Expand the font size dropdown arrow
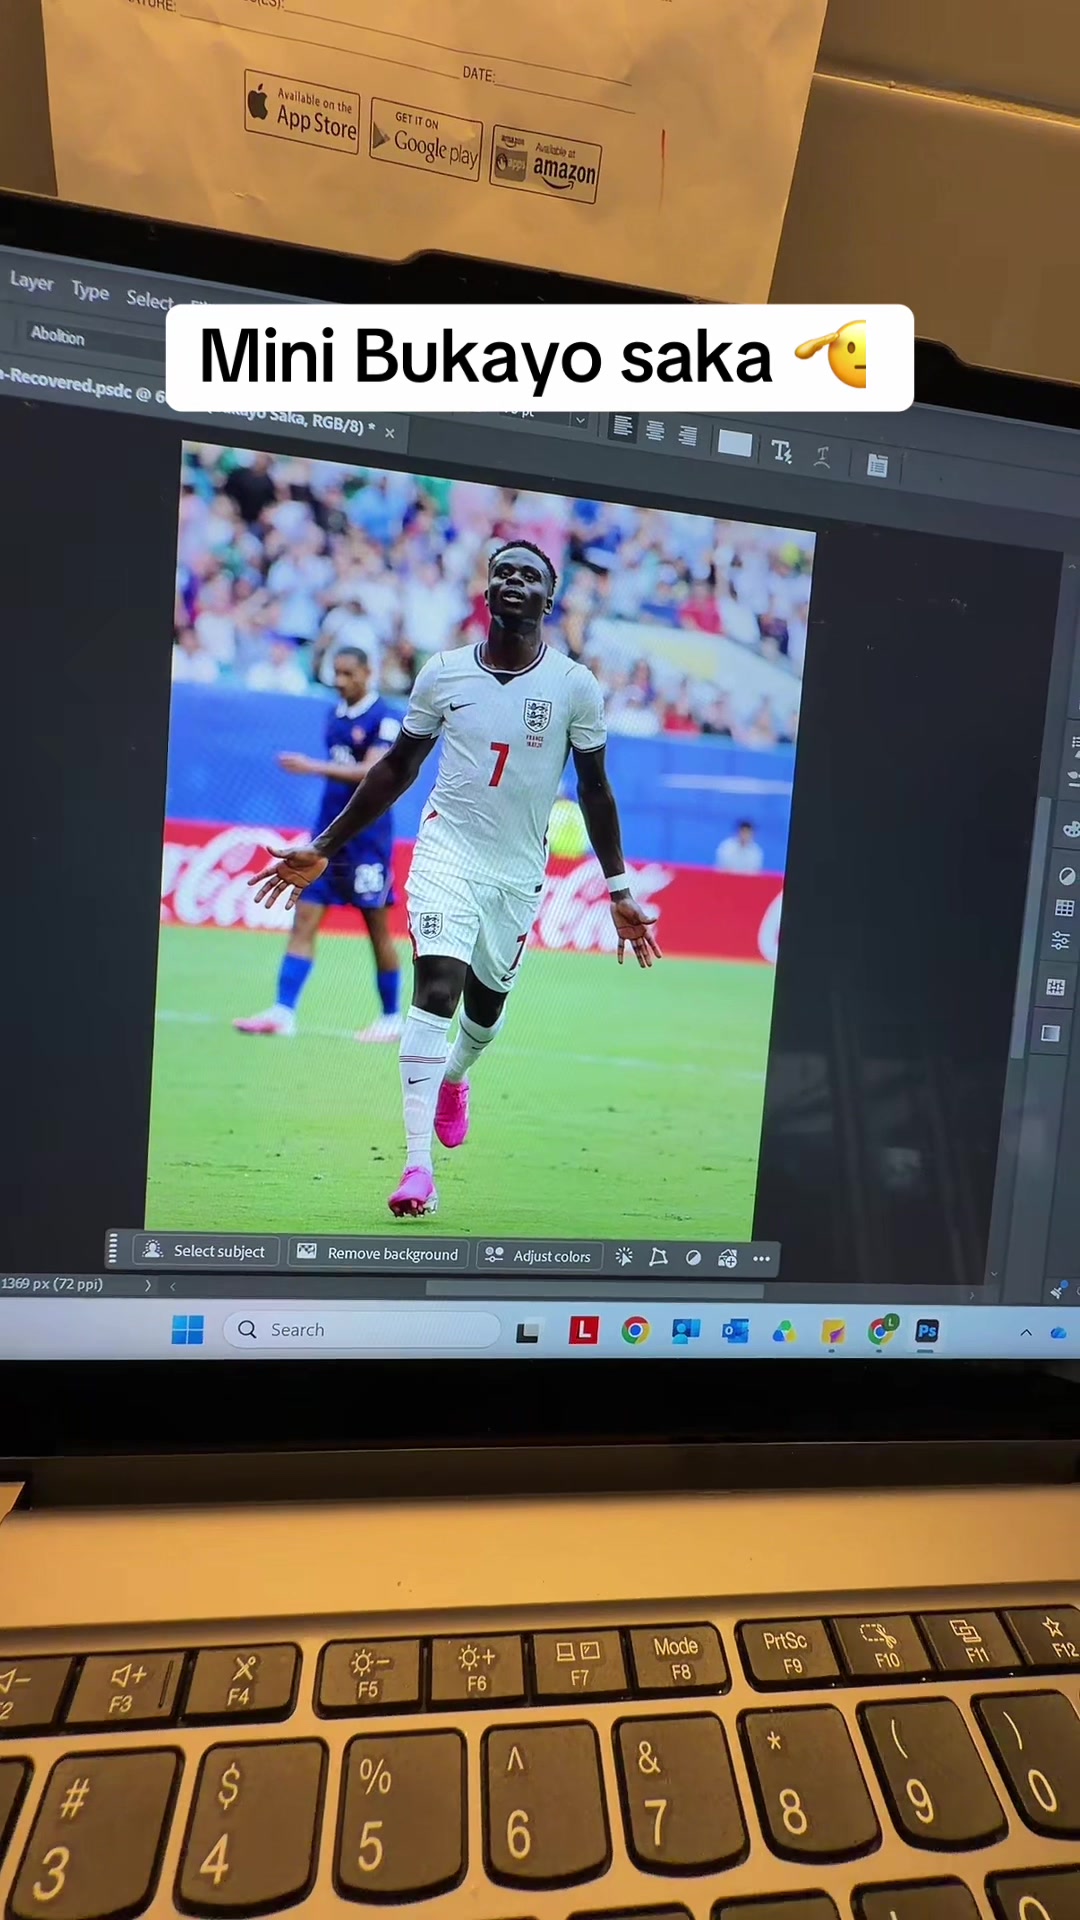 click(x=580, y=421)
